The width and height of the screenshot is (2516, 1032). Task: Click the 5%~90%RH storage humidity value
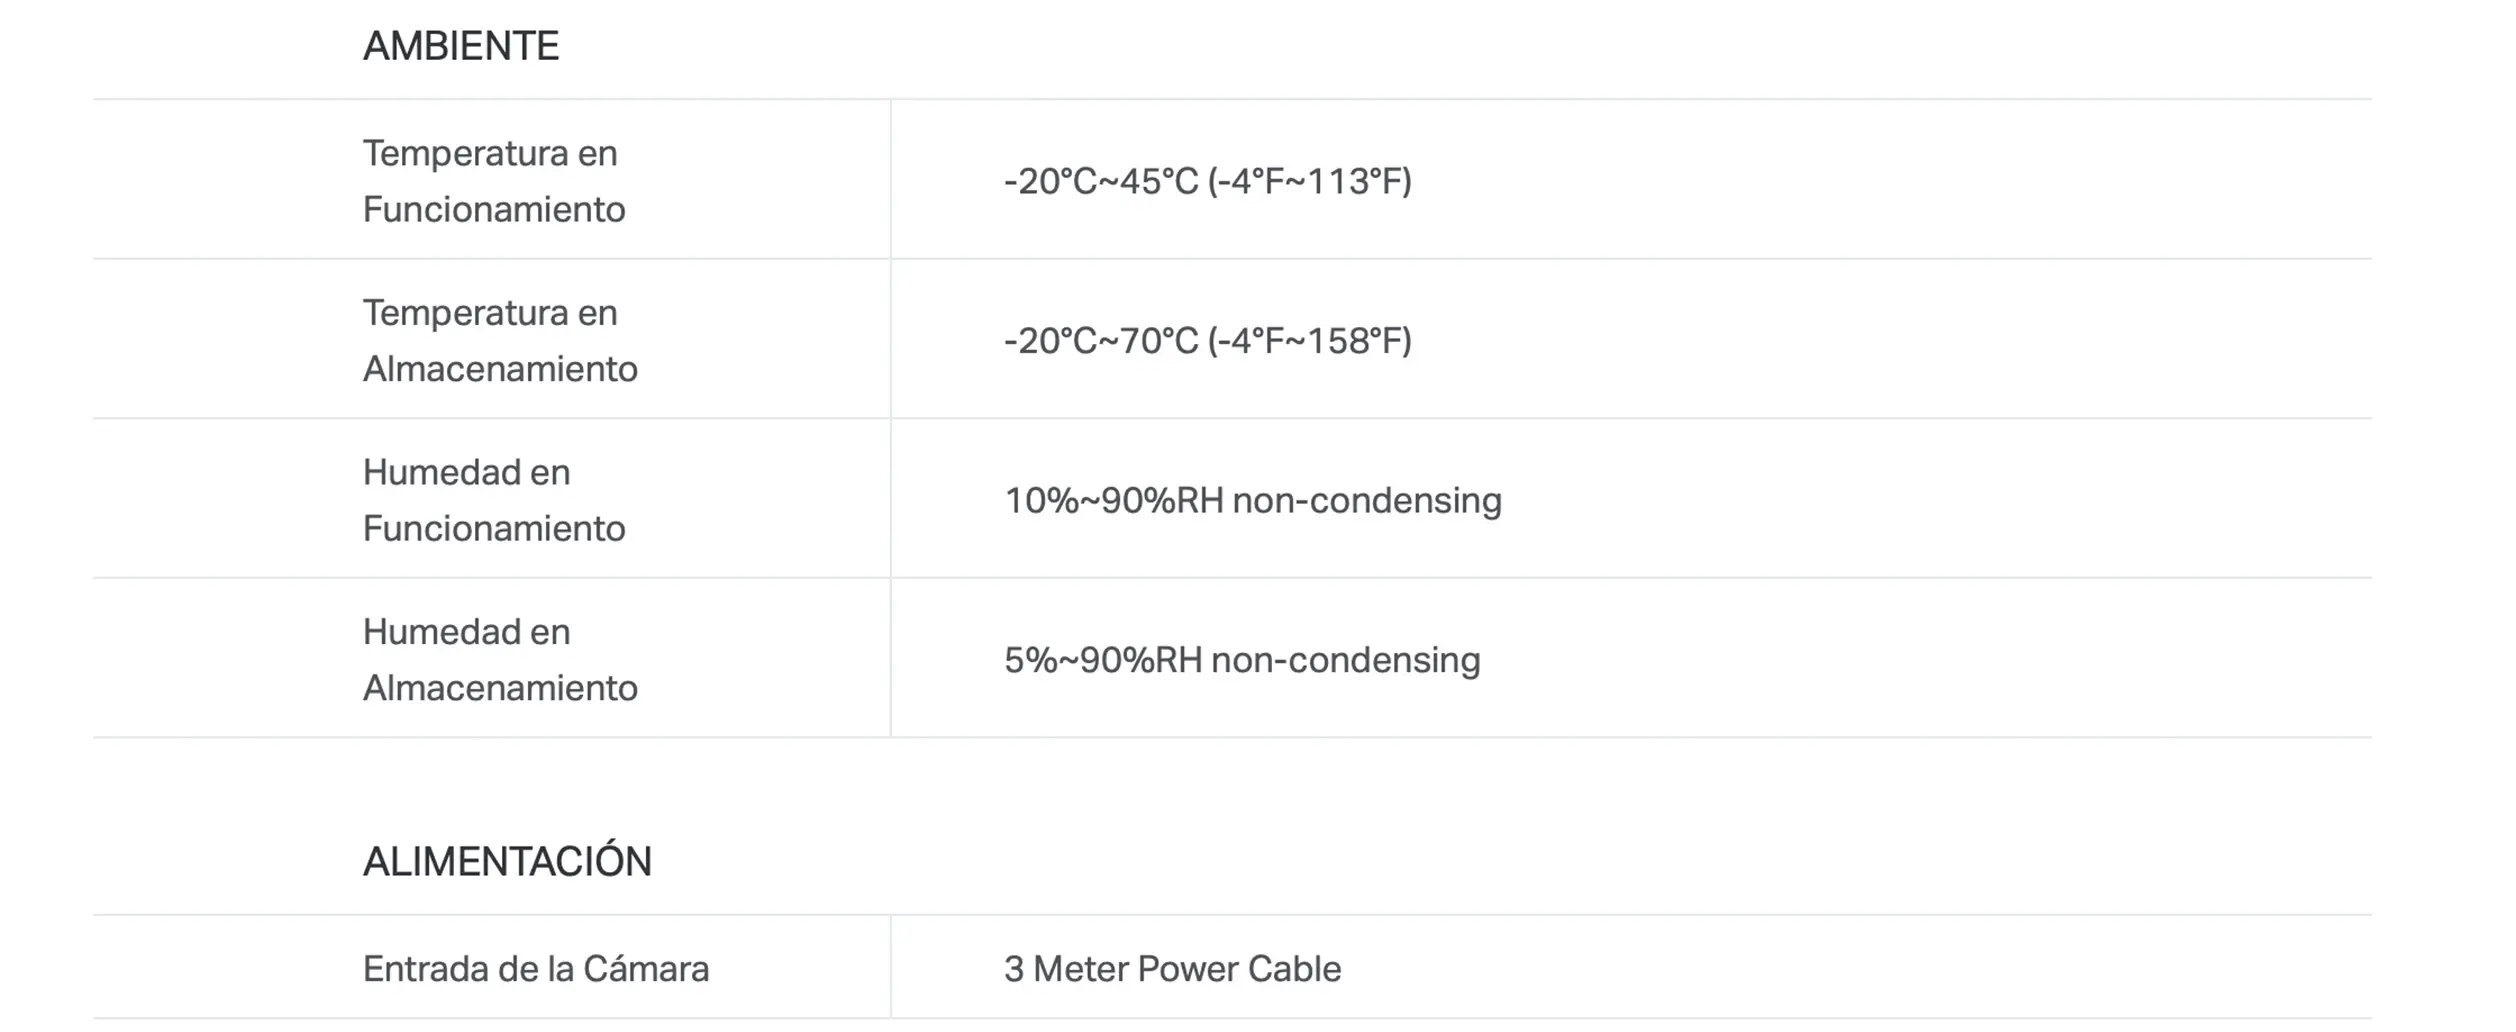coord(1102,660)
